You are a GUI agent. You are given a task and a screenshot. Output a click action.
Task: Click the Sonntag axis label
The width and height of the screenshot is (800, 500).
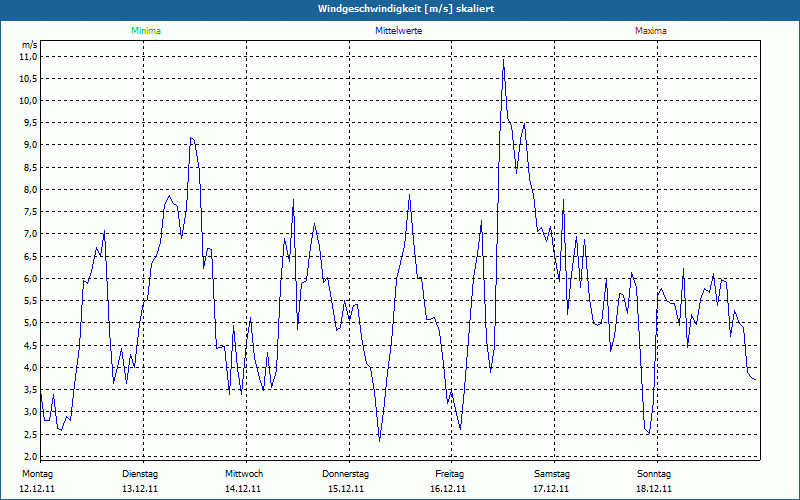tap(654, 474)
